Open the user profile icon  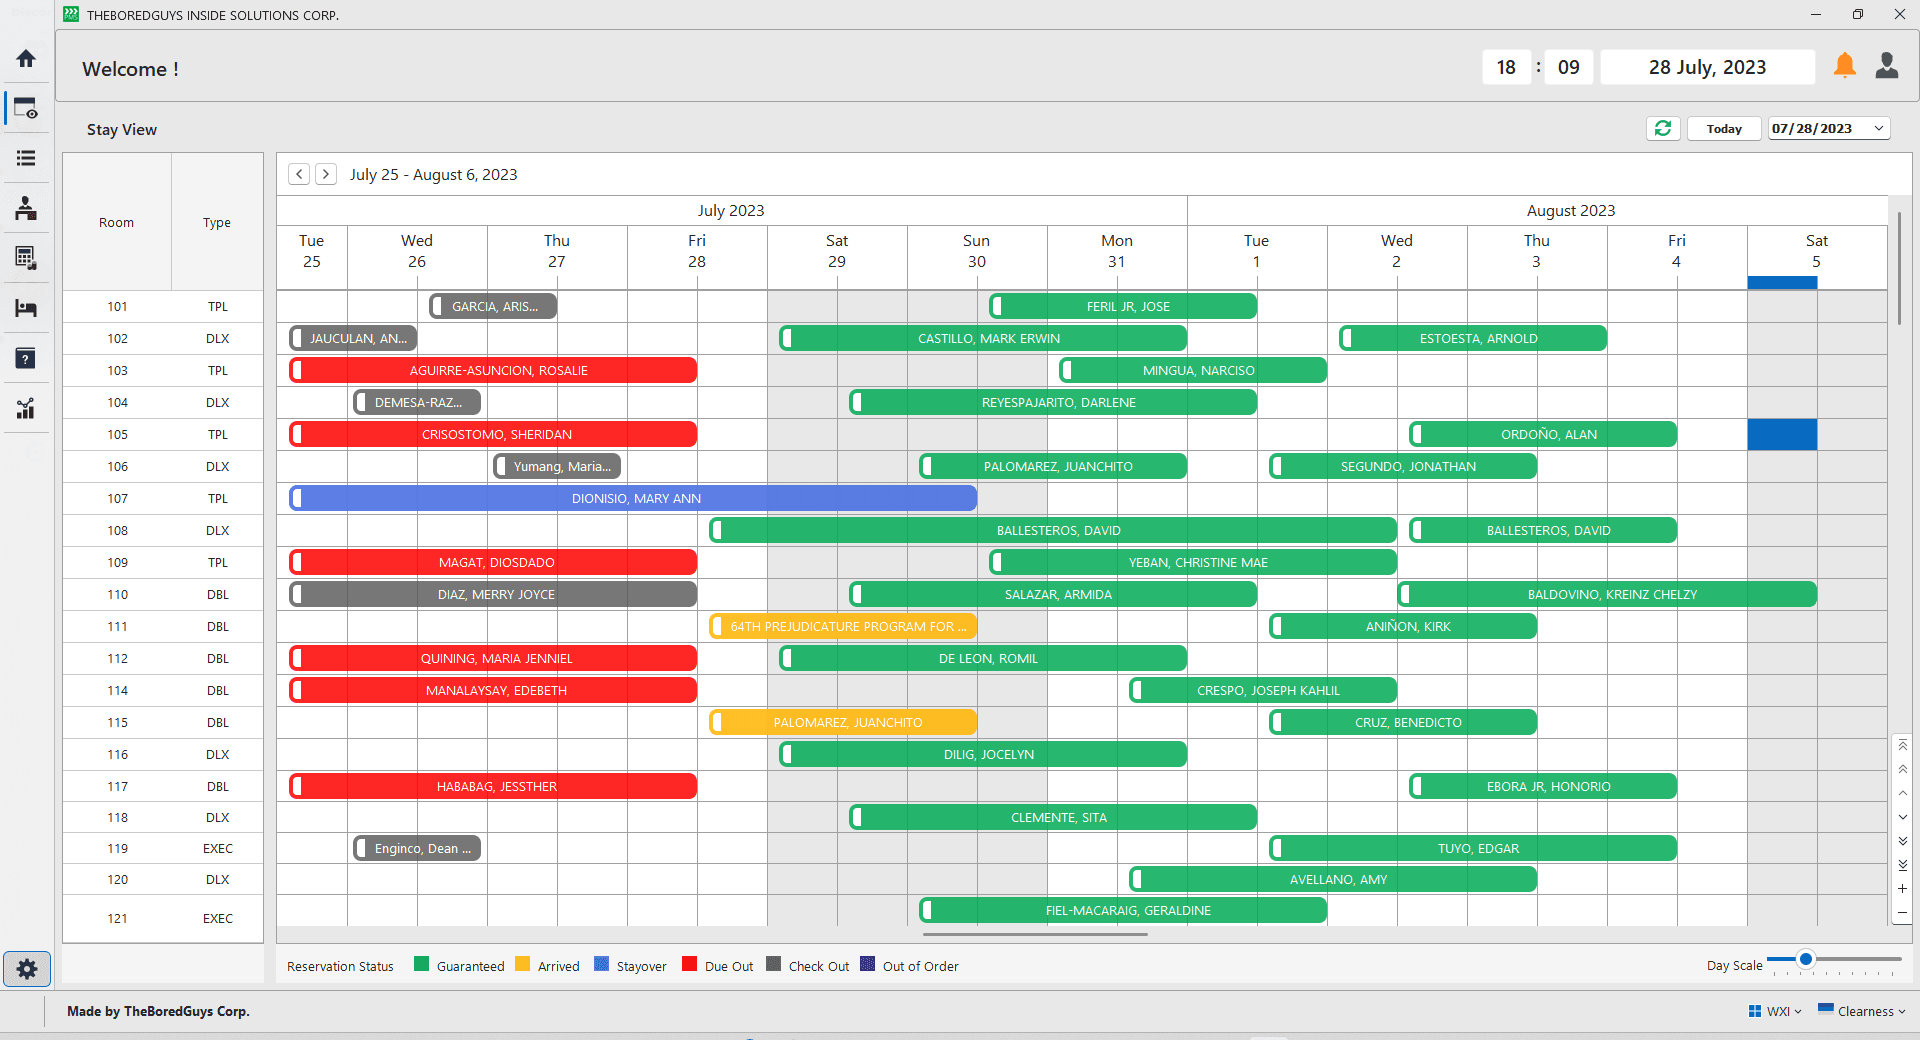1886,66
